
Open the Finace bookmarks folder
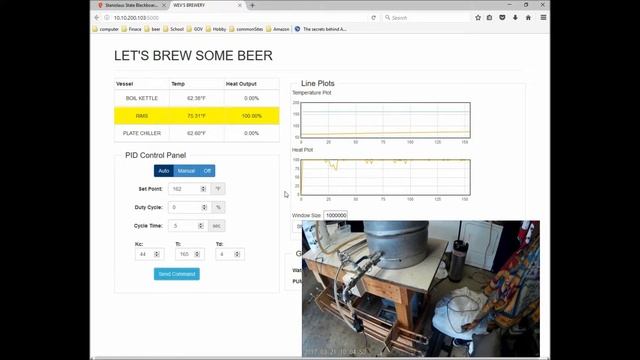tap(131, 29)
